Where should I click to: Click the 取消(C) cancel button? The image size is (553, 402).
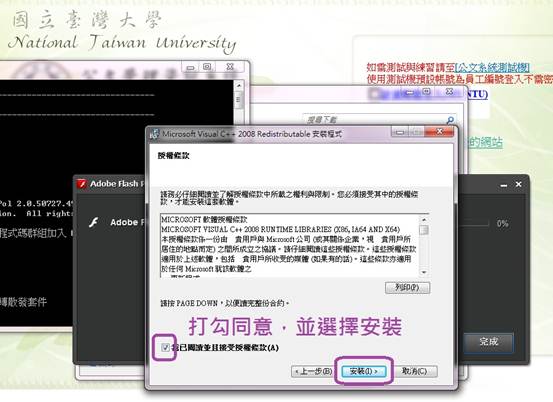click(415, 371)
